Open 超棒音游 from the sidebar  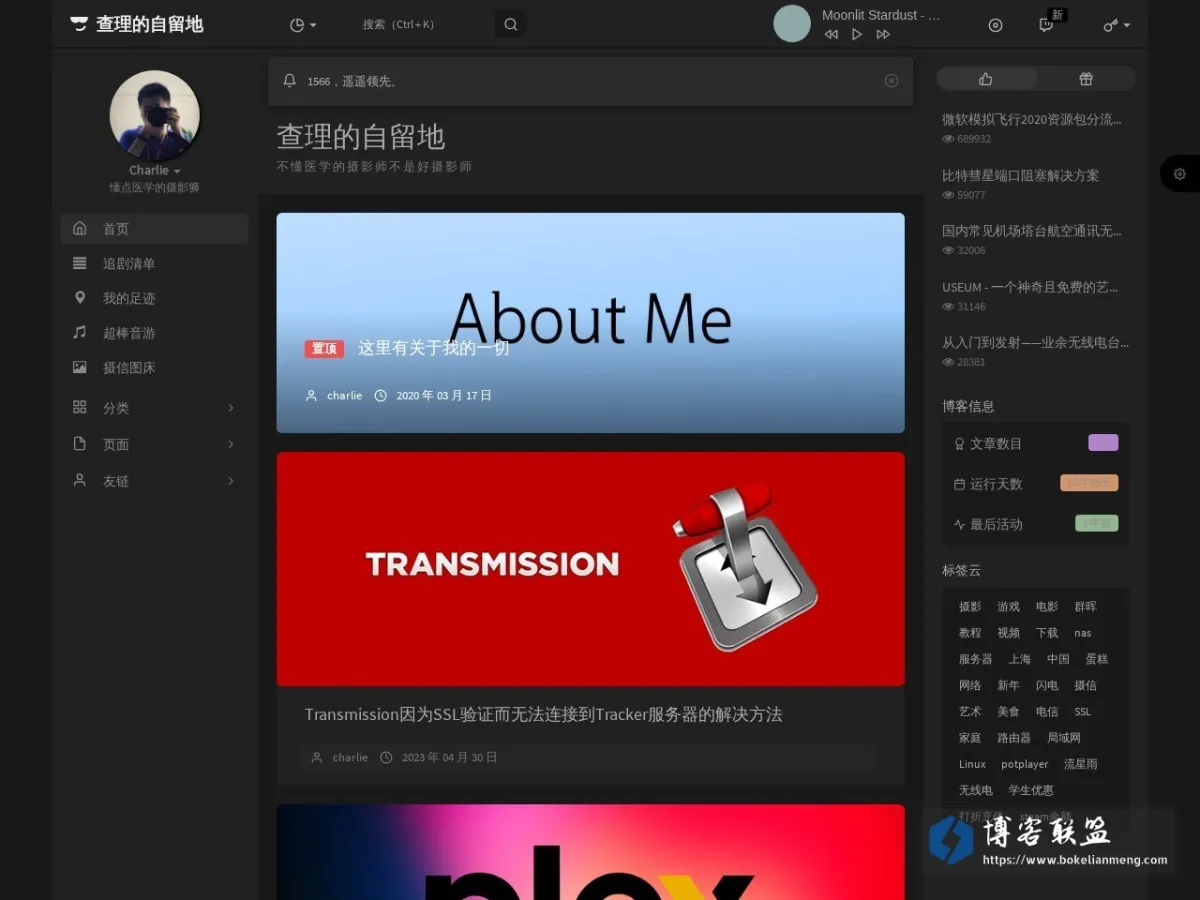pyautogui.click(x=155, y=333)
